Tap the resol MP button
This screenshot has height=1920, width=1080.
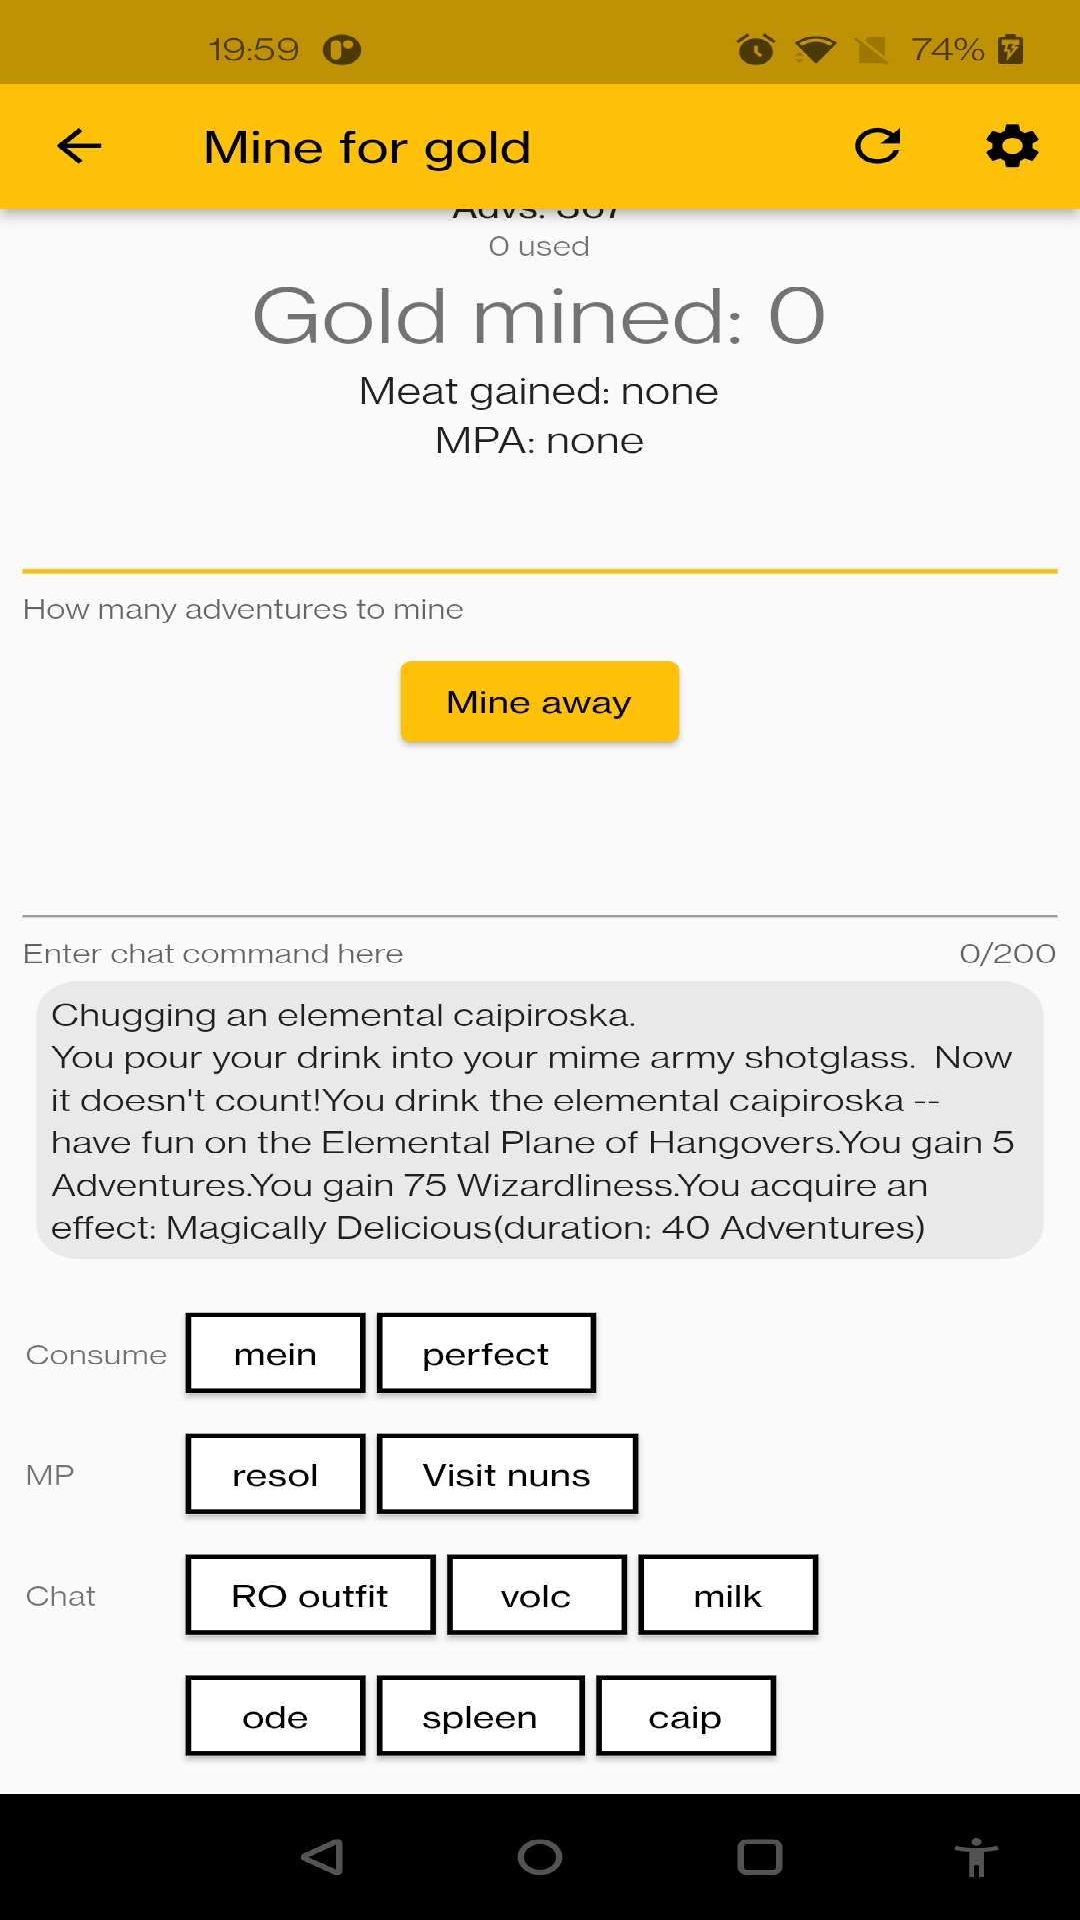click(275, 1474)
